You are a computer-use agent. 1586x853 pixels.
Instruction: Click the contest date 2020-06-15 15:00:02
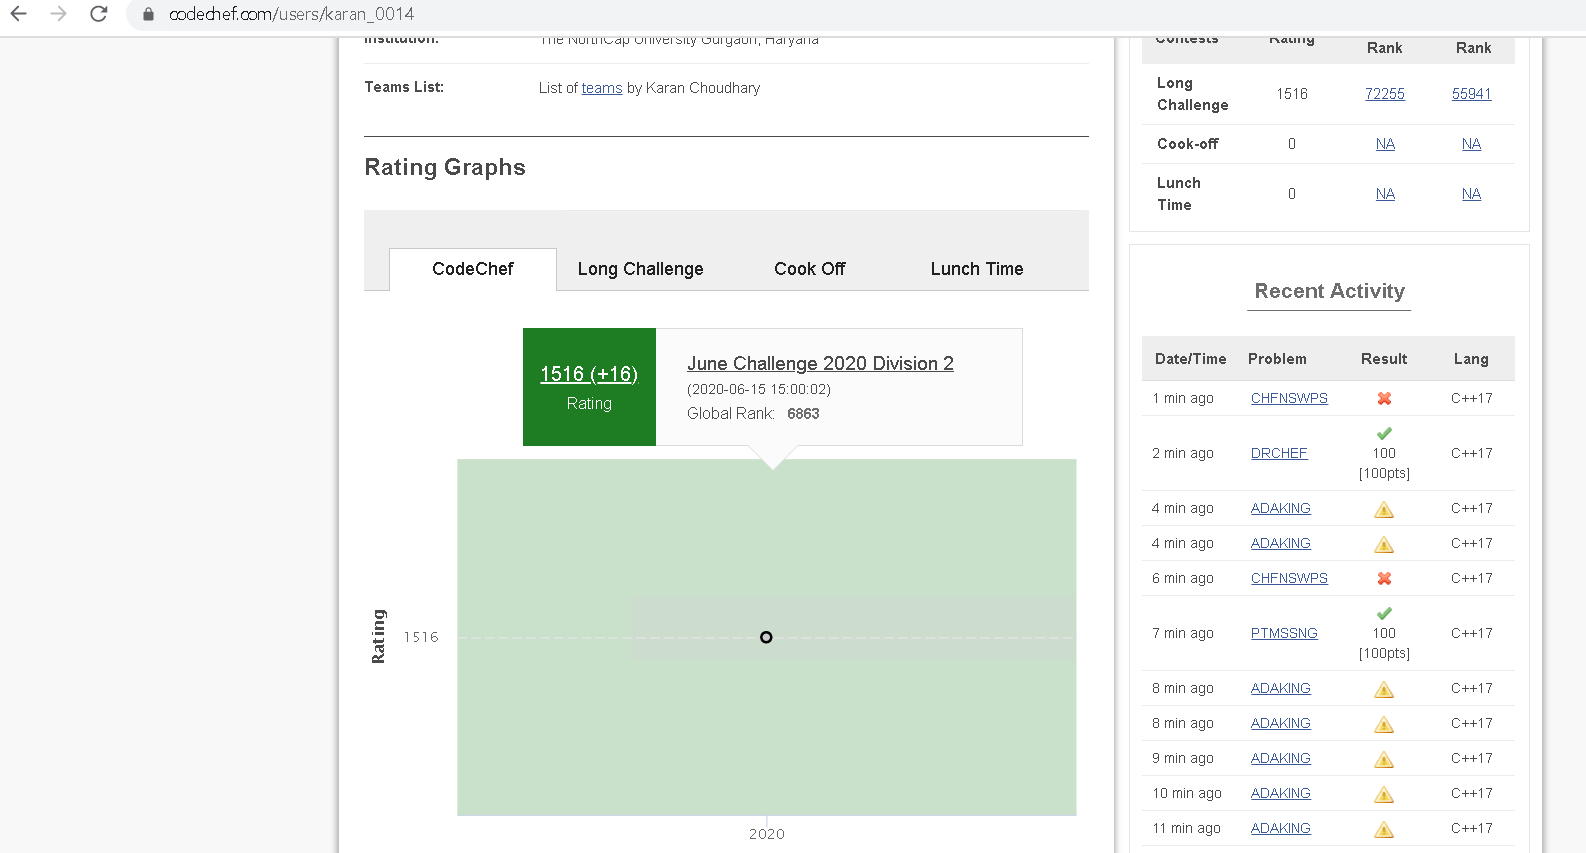[x=759, y=389]
